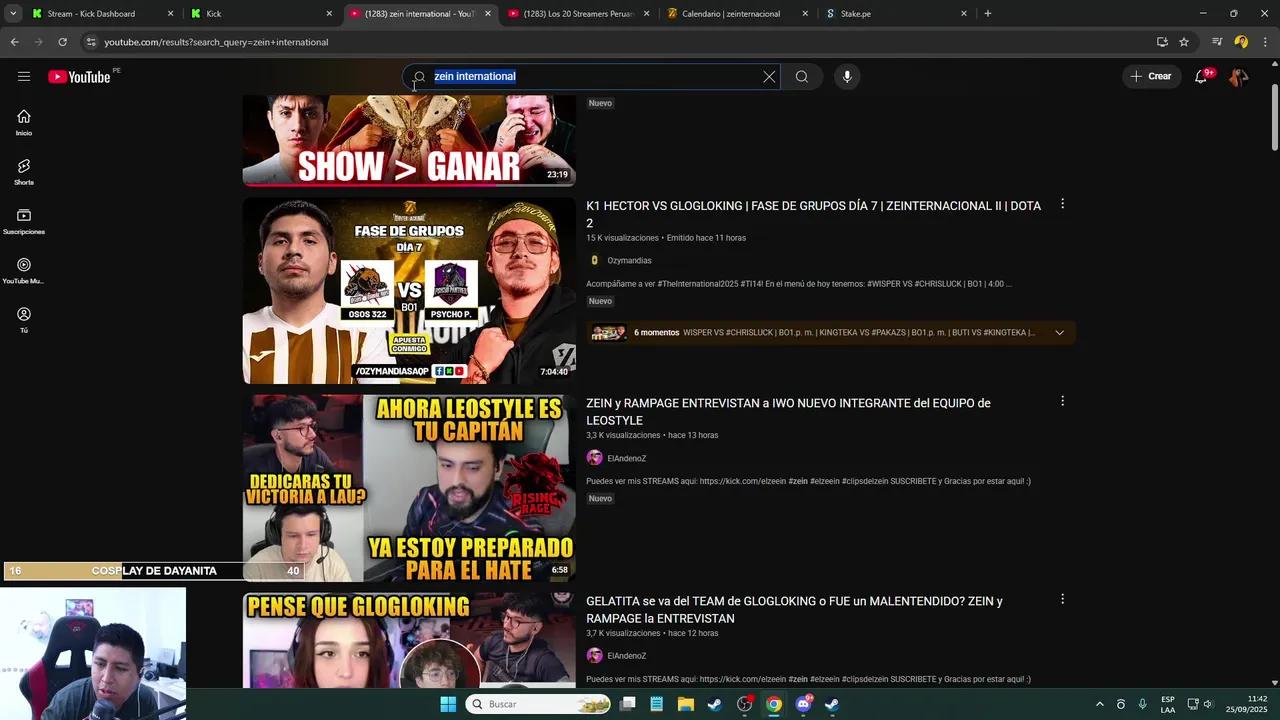This screenshot has width=1280, height=720.
Task: Start voice search with the microphone
Action: (847, 77)
